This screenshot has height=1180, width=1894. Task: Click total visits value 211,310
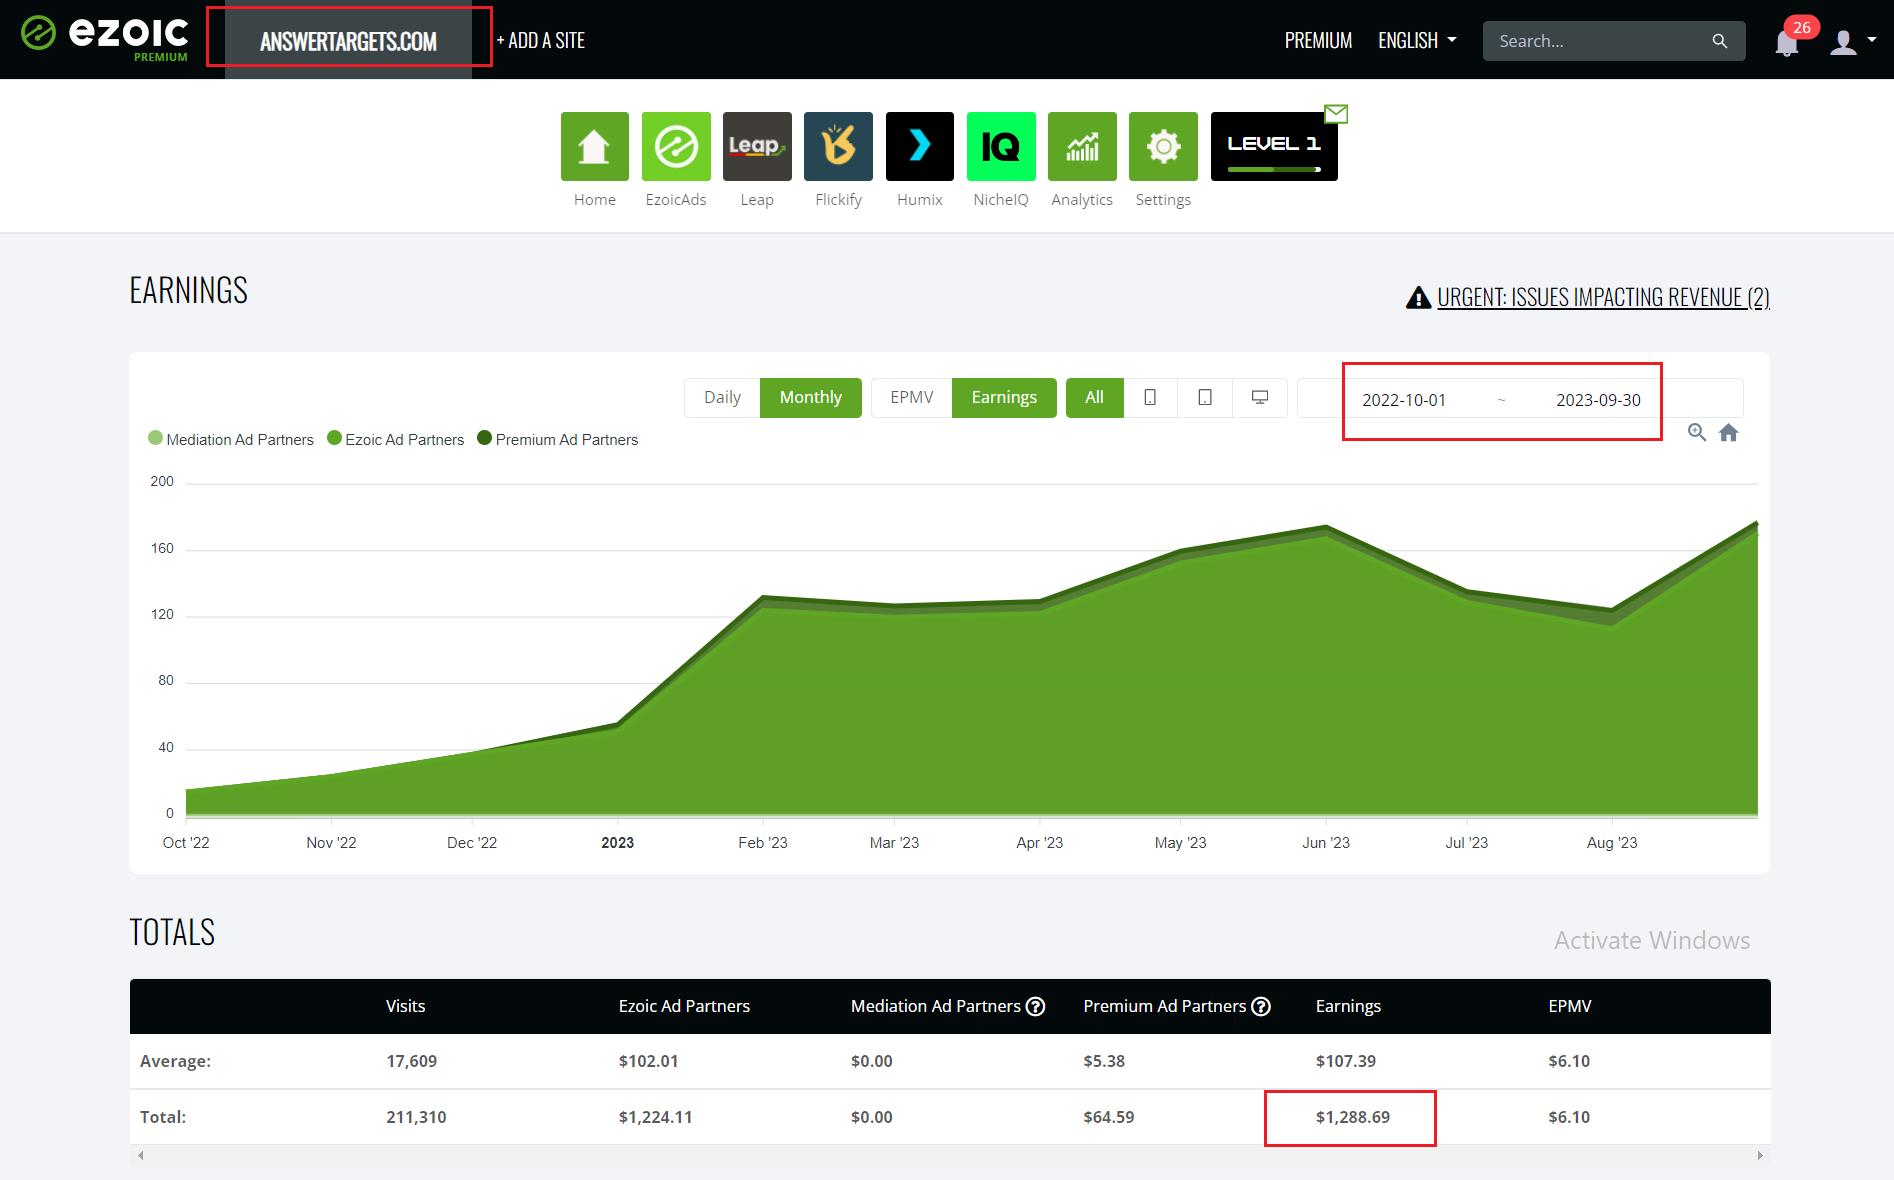tap(416, 1117)
